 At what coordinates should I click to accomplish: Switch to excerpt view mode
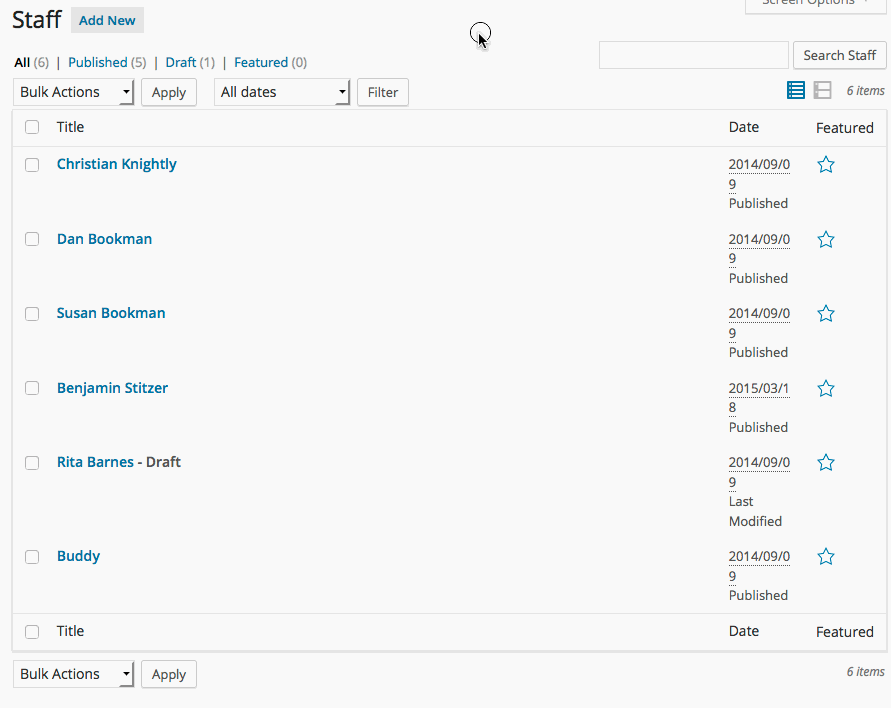822,90
